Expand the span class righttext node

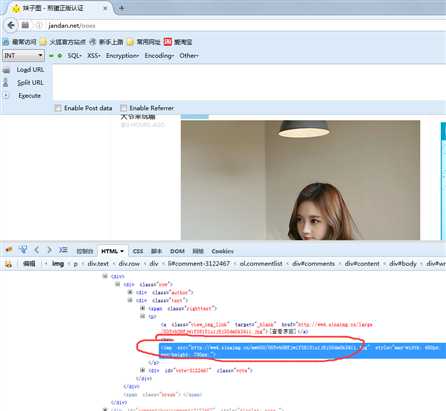(142, 308)
